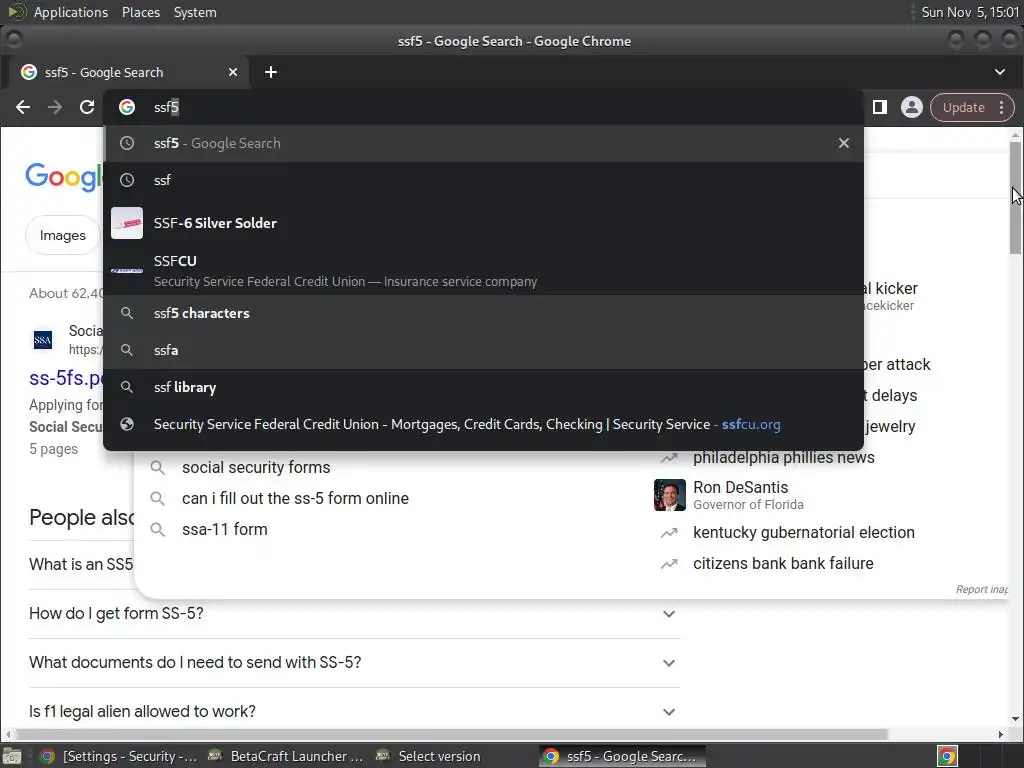Click the 'Report inappropriate' link
Image resolution: width=1024 pixels, height=768 pixels.
click(982, 590)
